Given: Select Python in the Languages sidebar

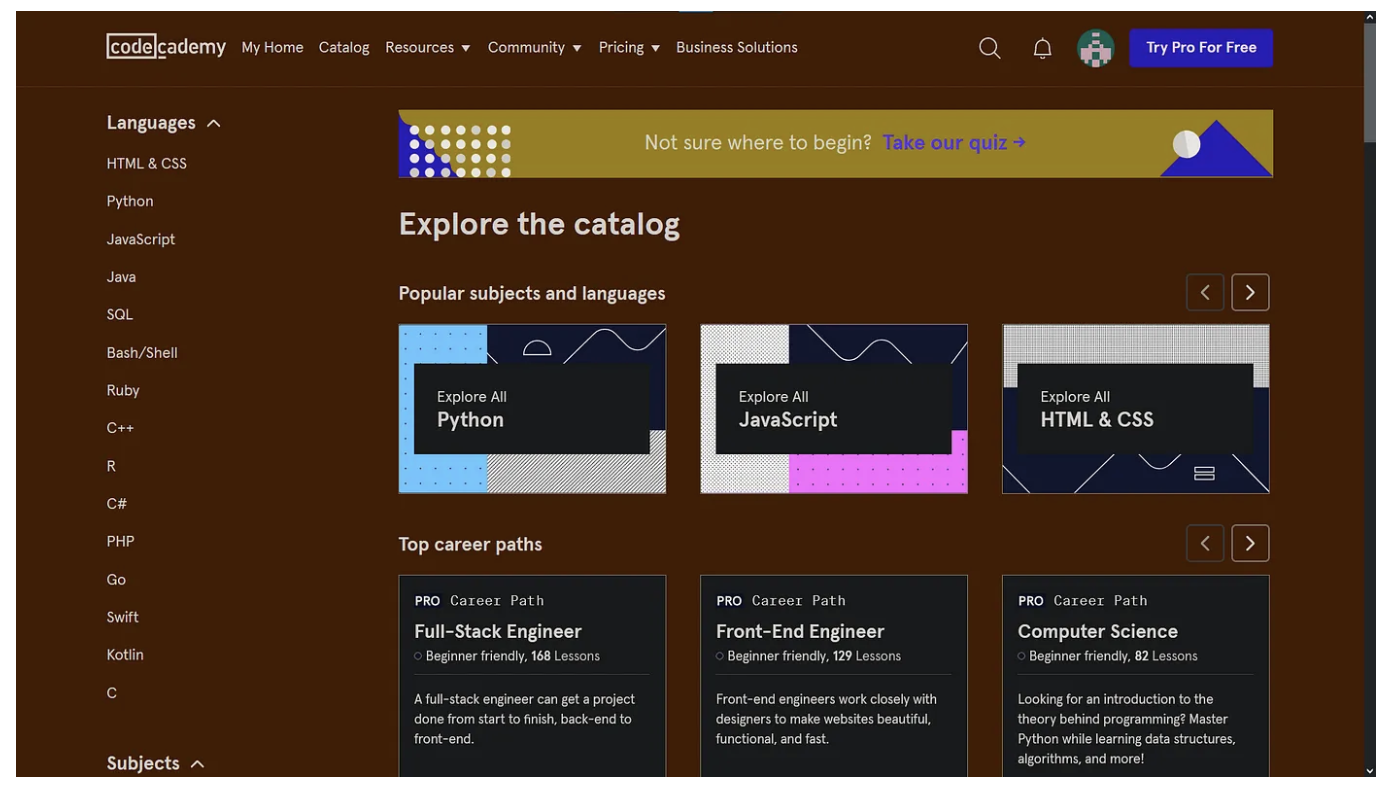Looking at the screenshot, I should [x=130, y=201].
